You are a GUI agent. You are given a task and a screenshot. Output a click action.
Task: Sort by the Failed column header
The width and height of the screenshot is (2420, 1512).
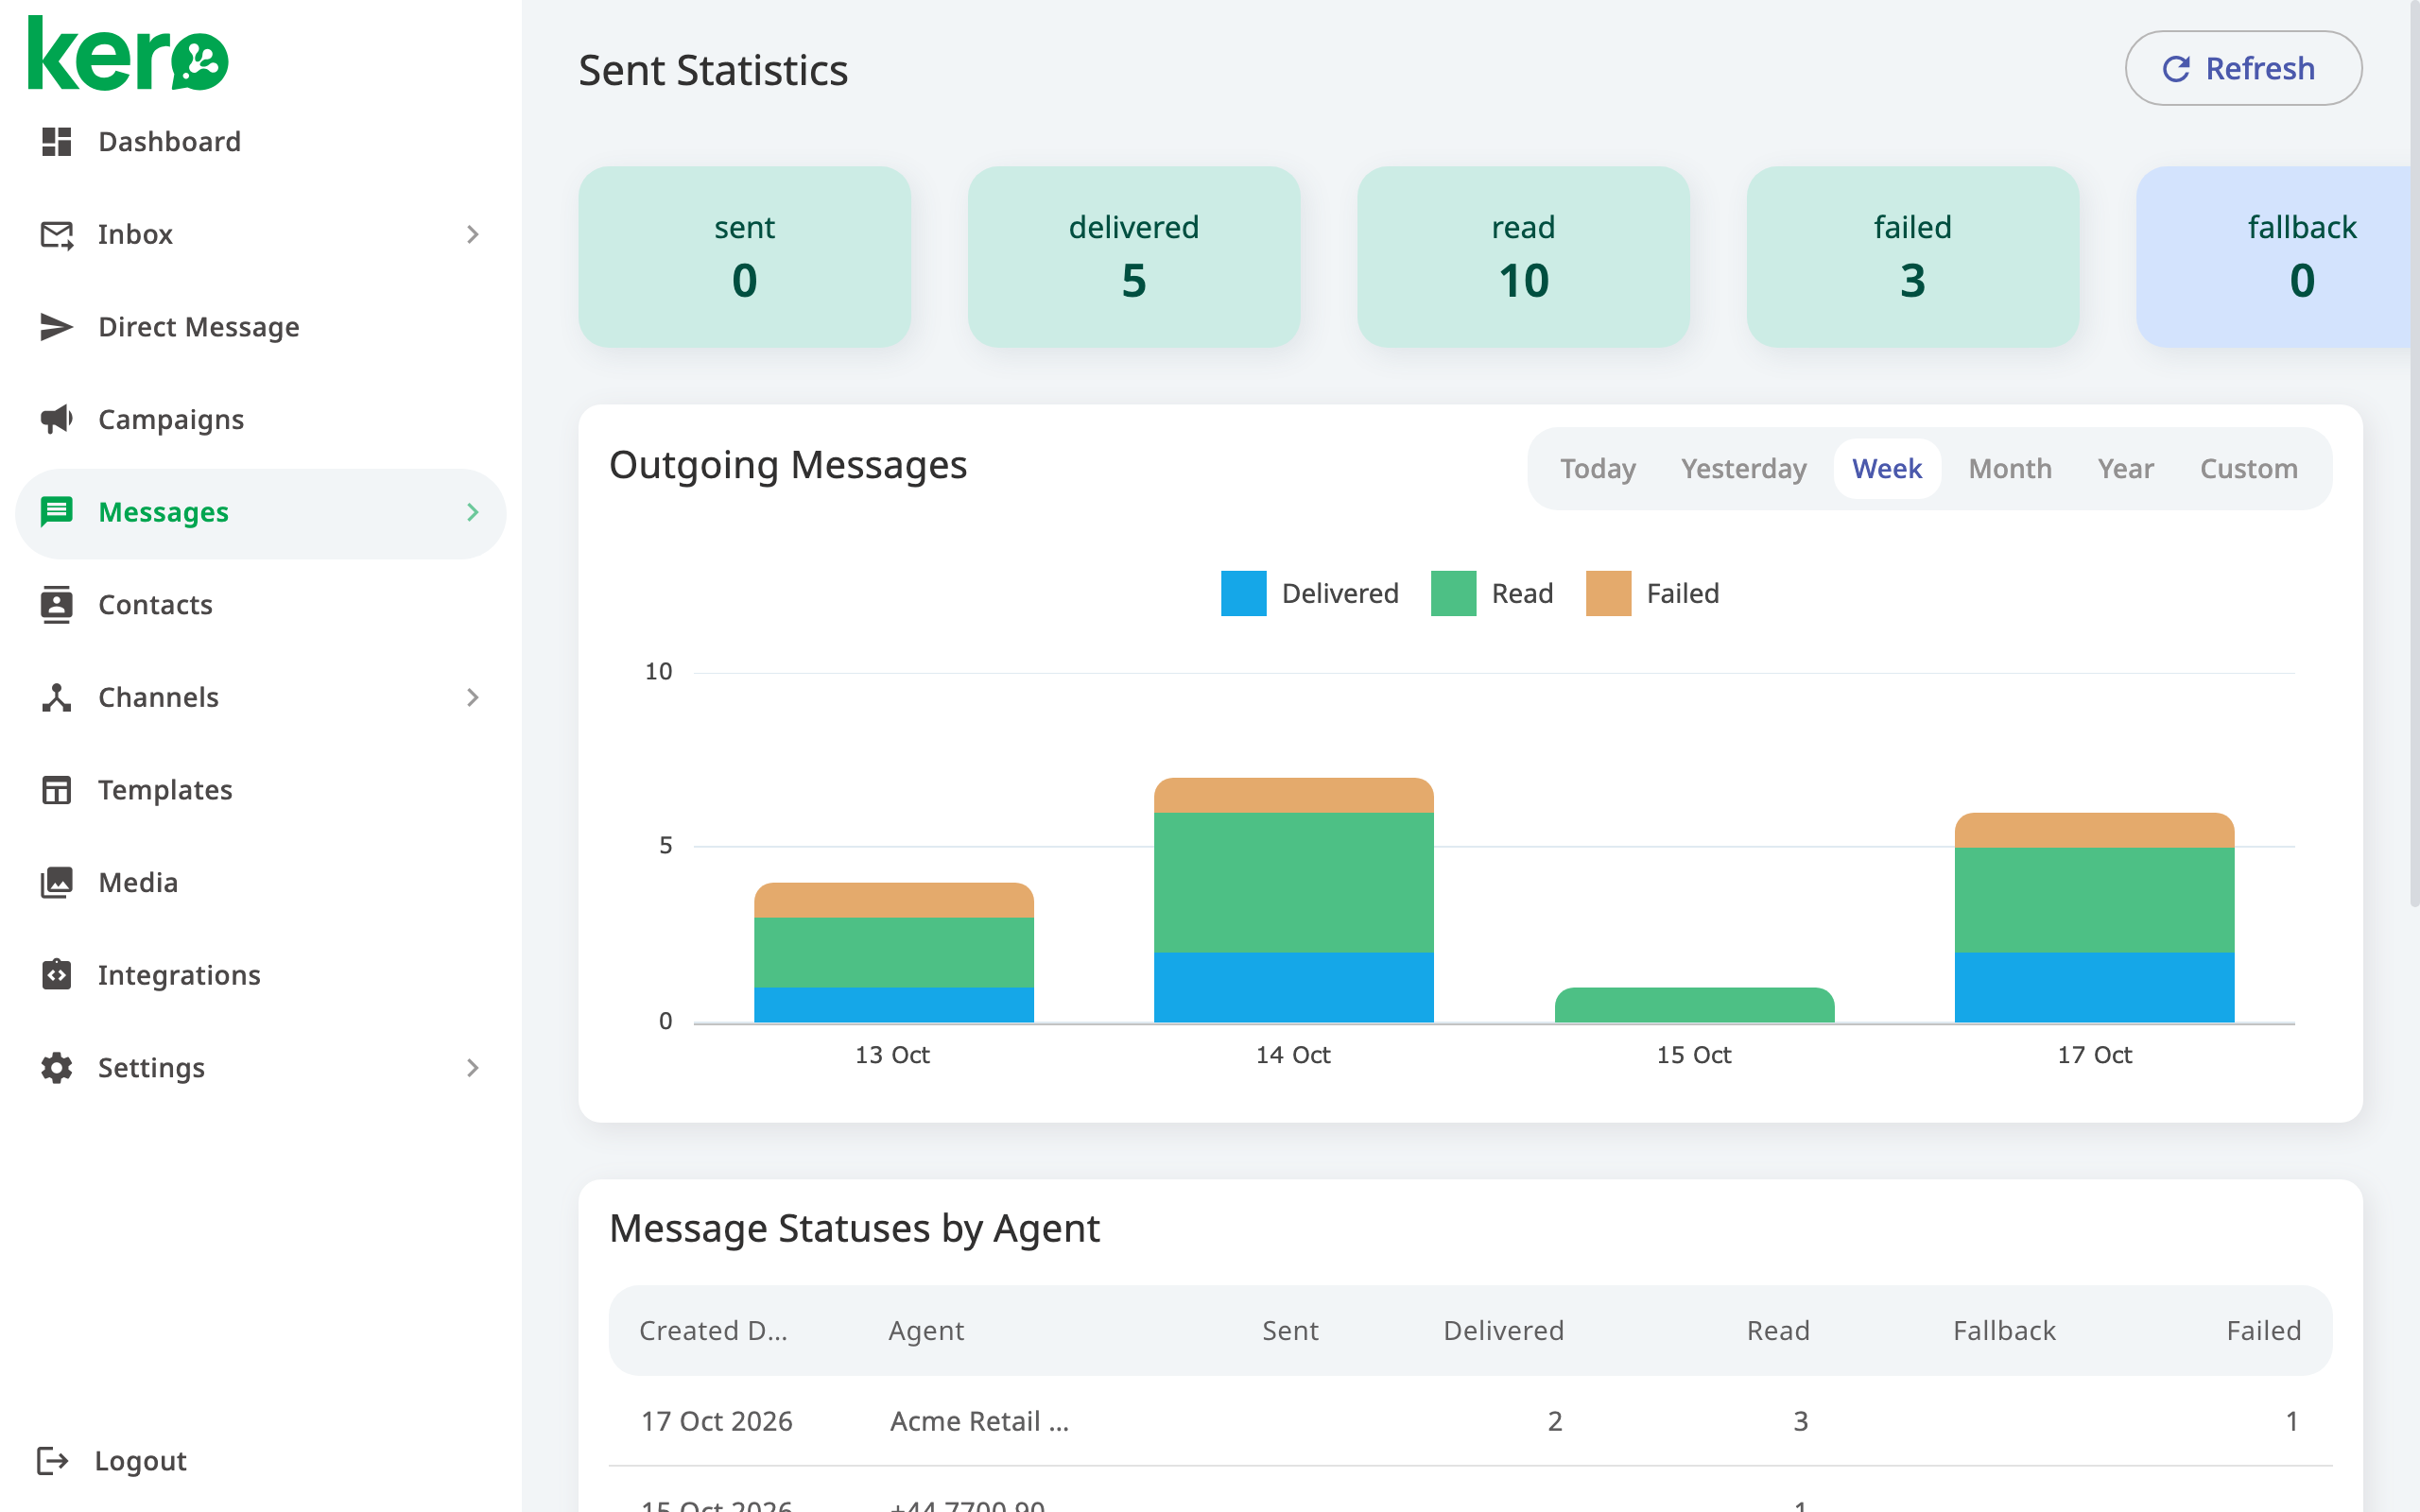(x=2264, y=1331)
